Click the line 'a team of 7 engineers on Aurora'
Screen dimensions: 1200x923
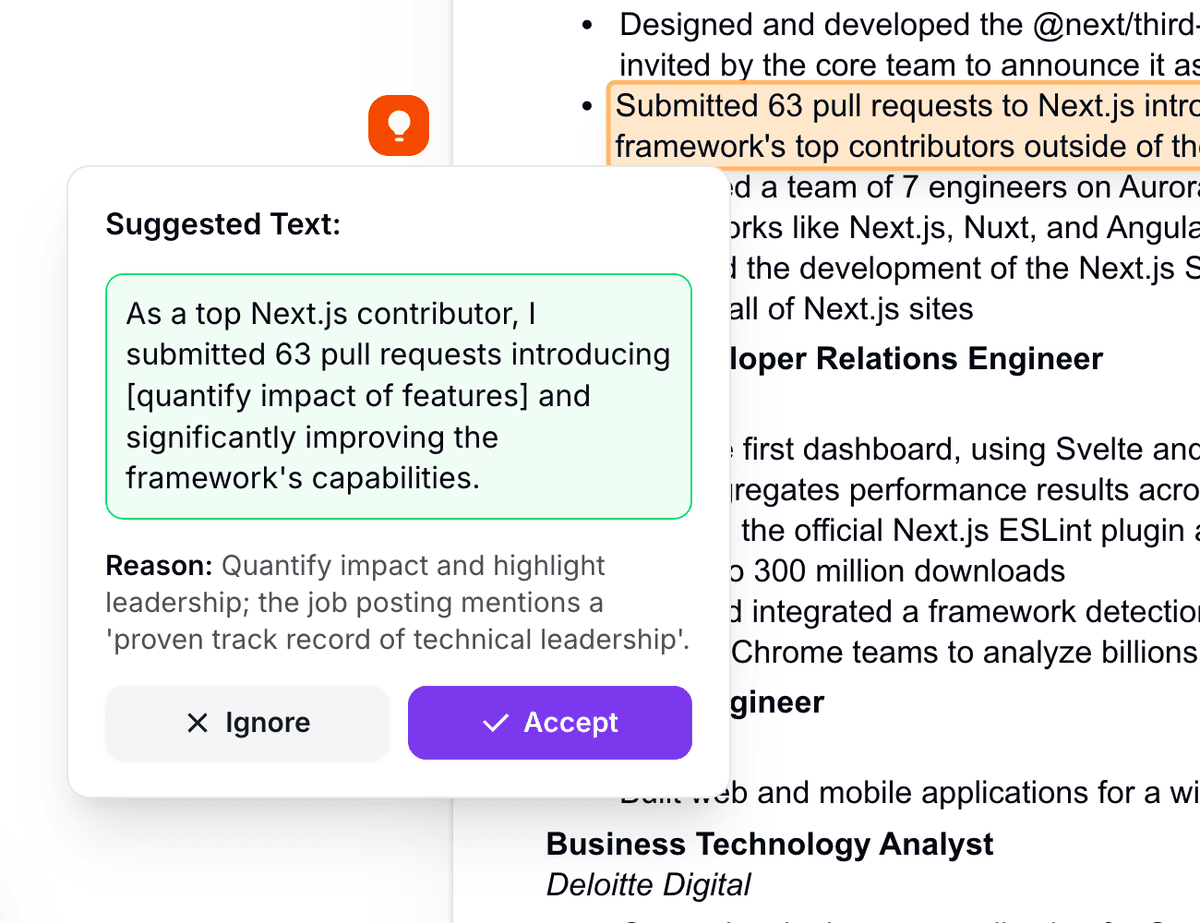tap(965, 187)
